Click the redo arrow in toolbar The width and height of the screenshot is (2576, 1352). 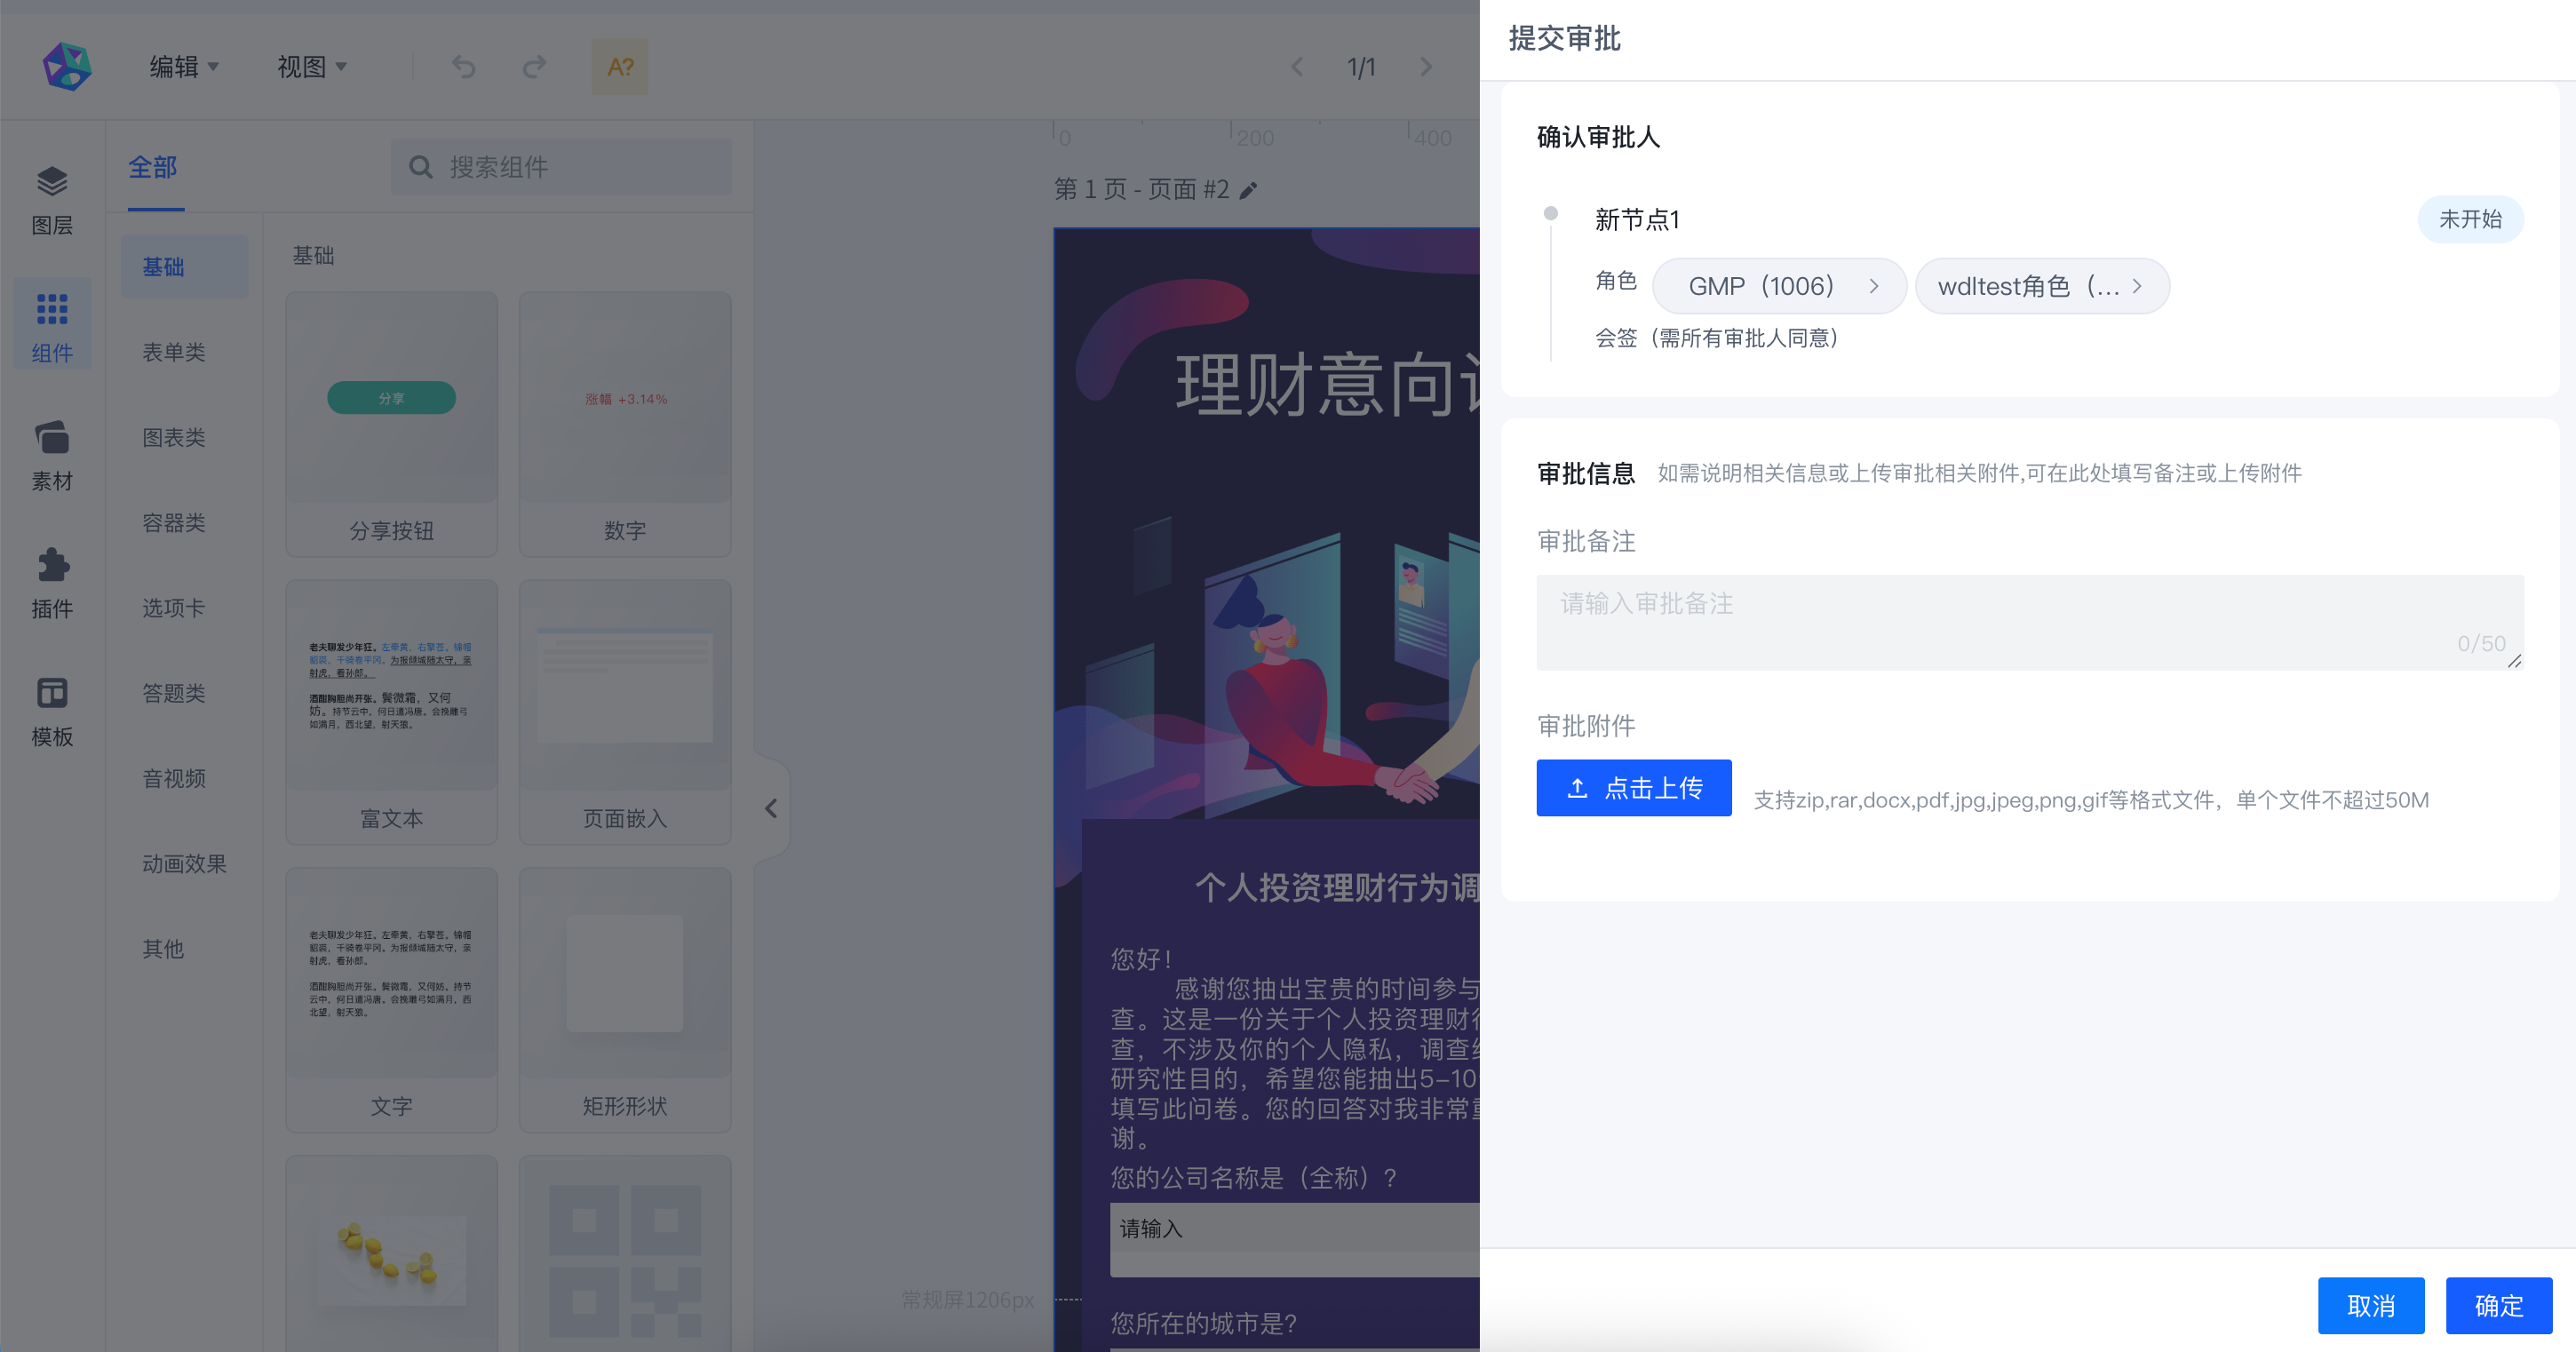pyautogui.click(x=534, y=67)
